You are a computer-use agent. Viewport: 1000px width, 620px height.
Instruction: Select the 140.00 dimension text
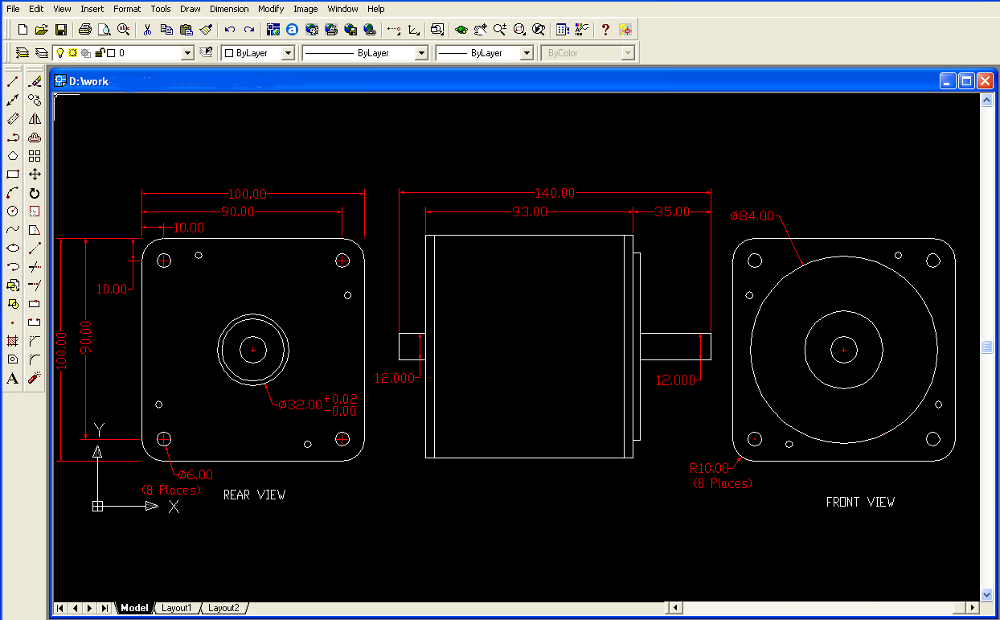(x=555, y=193)
